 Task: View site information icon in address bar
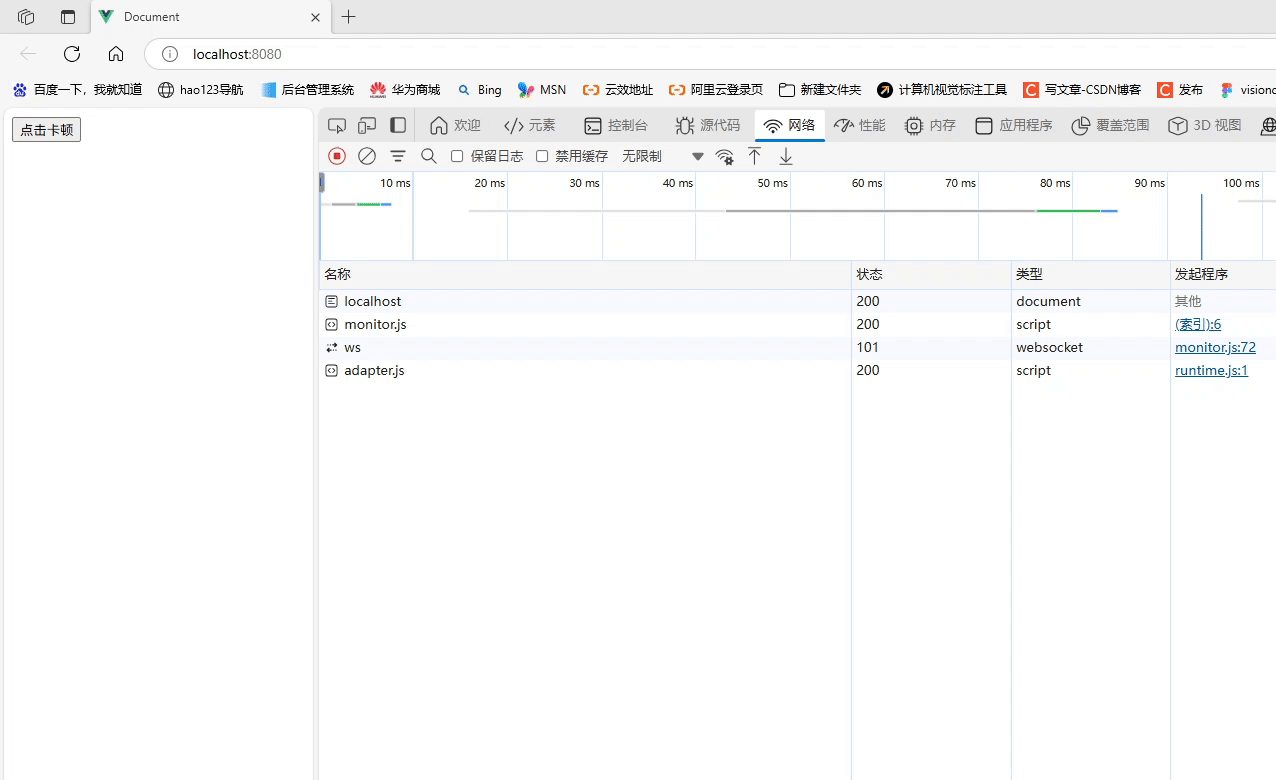pyautogui.click(x=170, y=54)
